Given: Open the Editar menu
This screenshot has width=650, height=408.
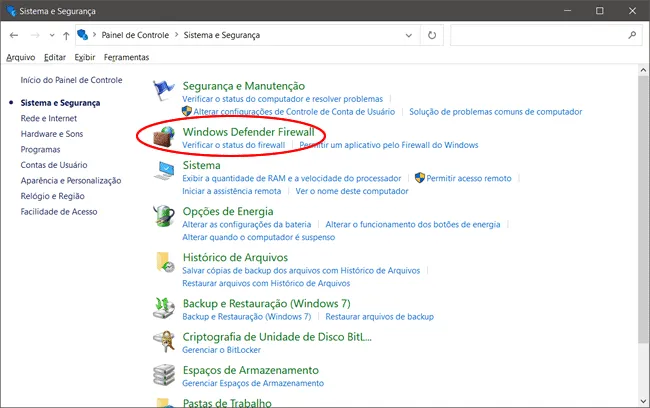Looking at the screenshot, I should (55, 57).
